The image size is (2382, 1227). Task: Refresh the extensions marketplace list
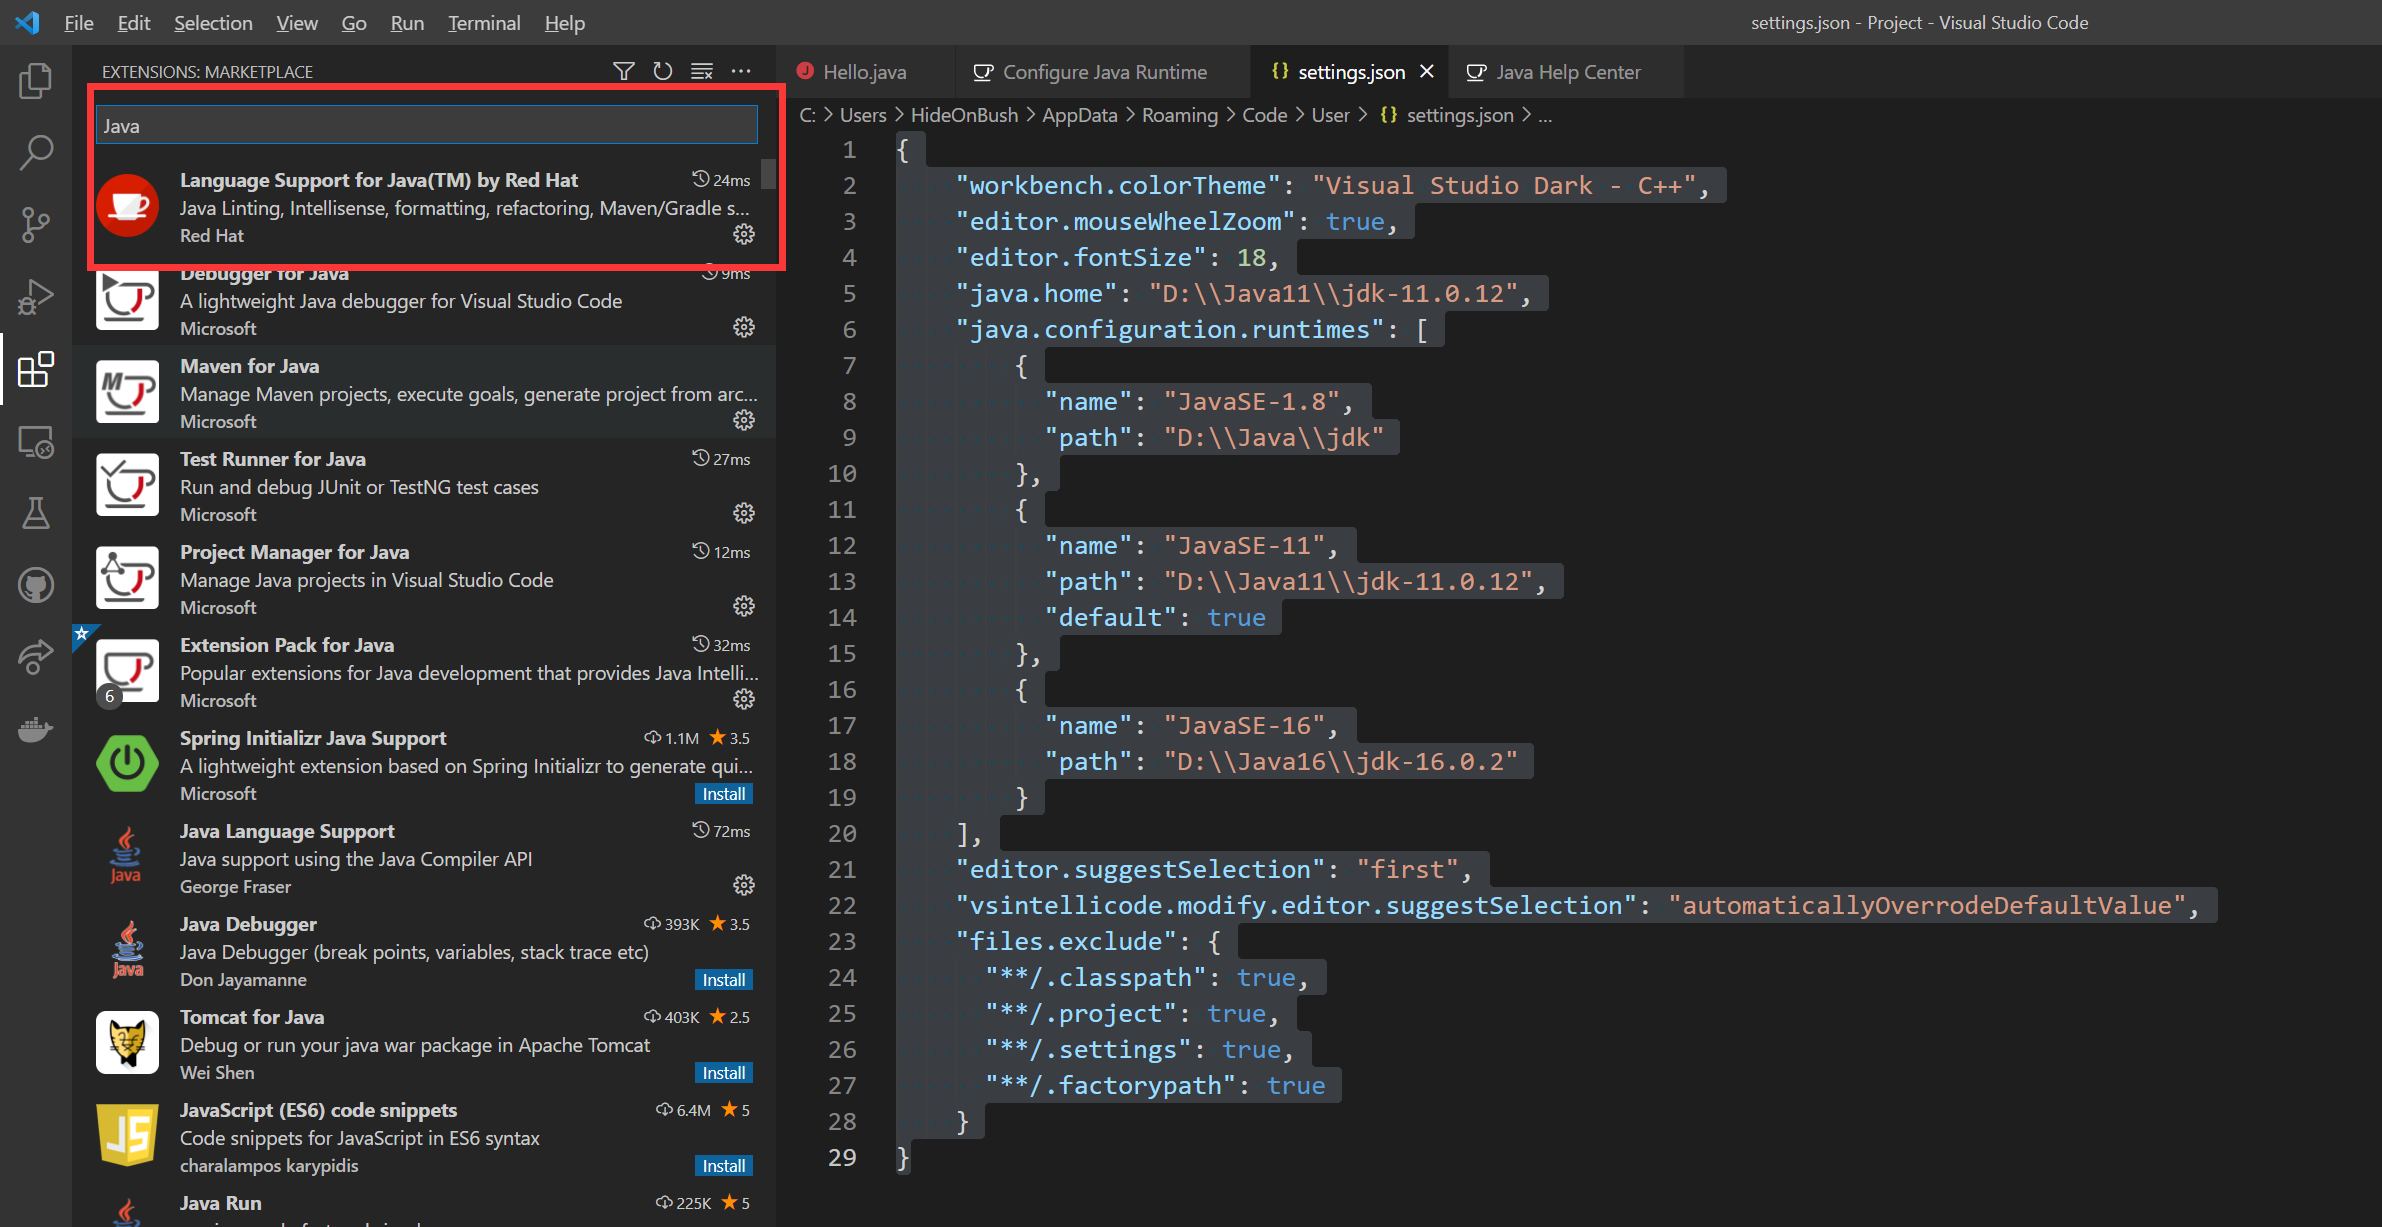point(662,72)
